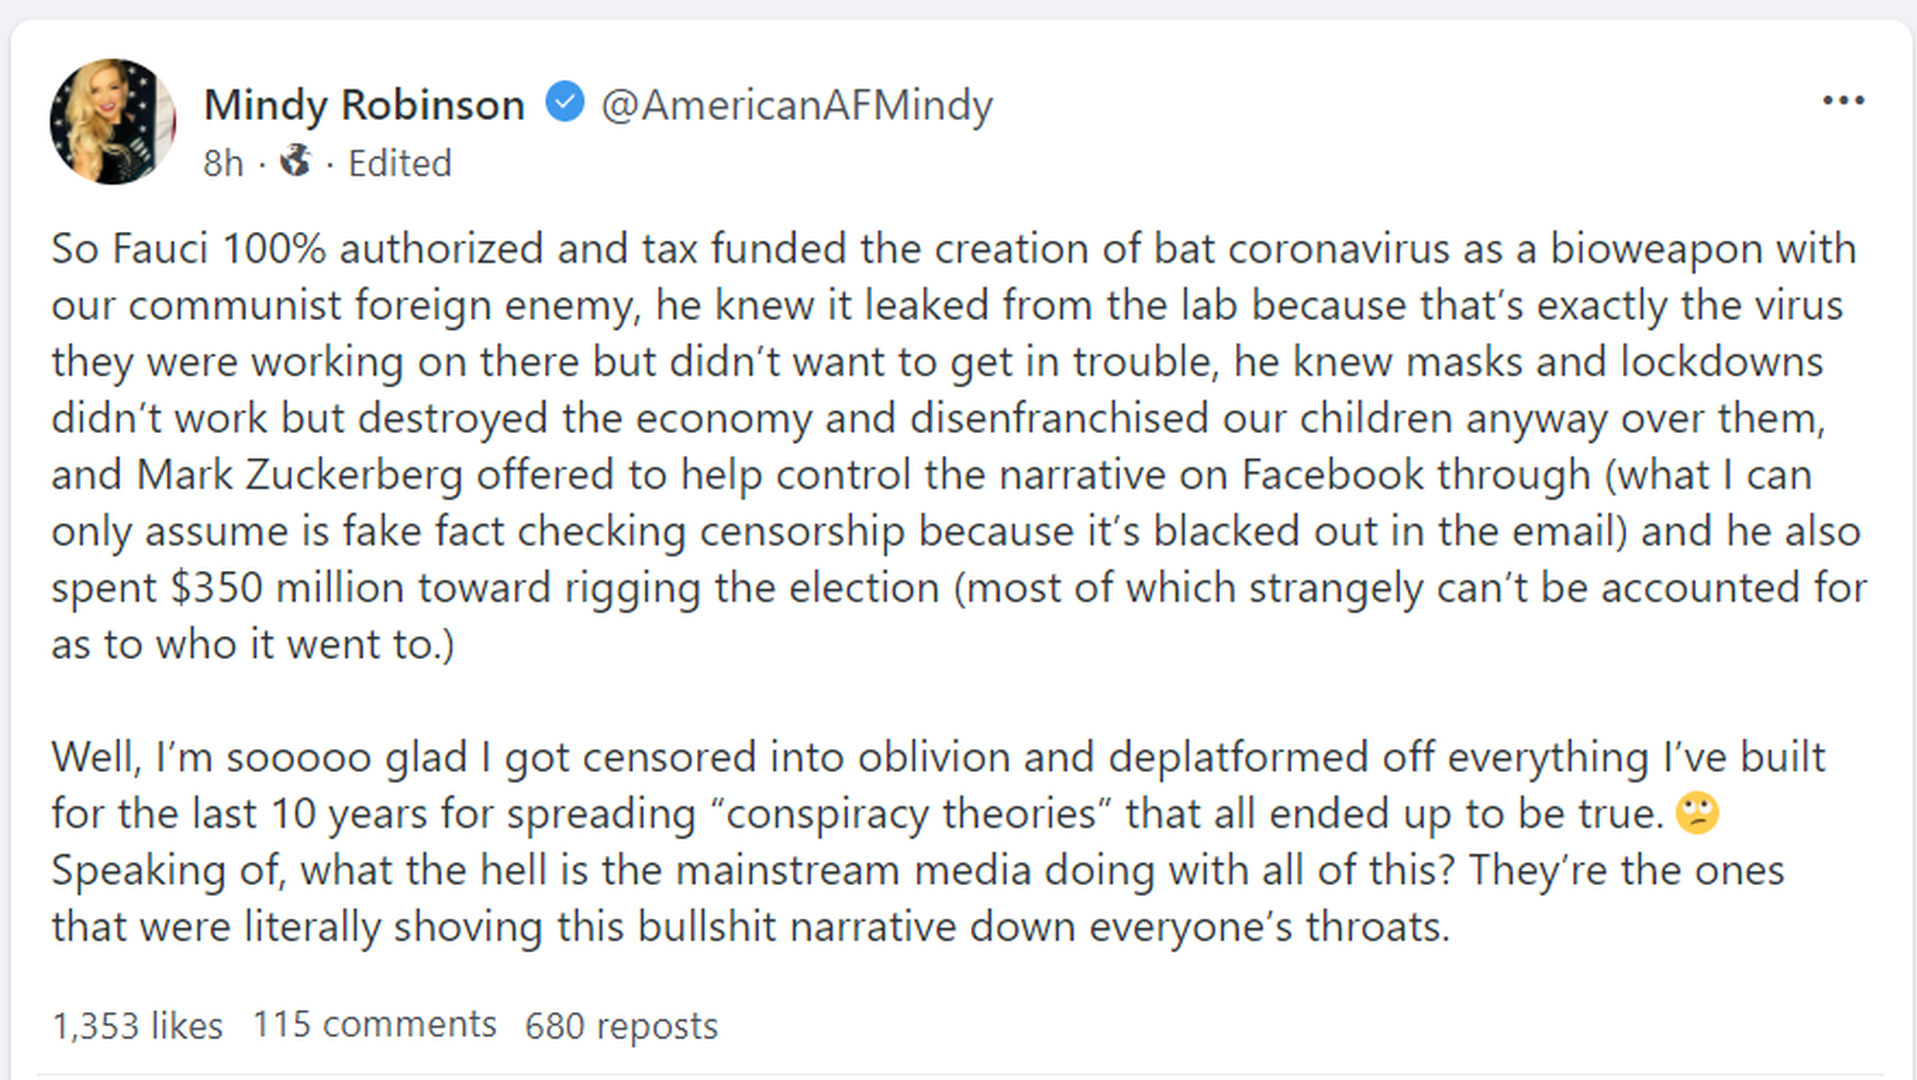
Task: View the 680 reposts
Action: click(x=621, y=1025)
